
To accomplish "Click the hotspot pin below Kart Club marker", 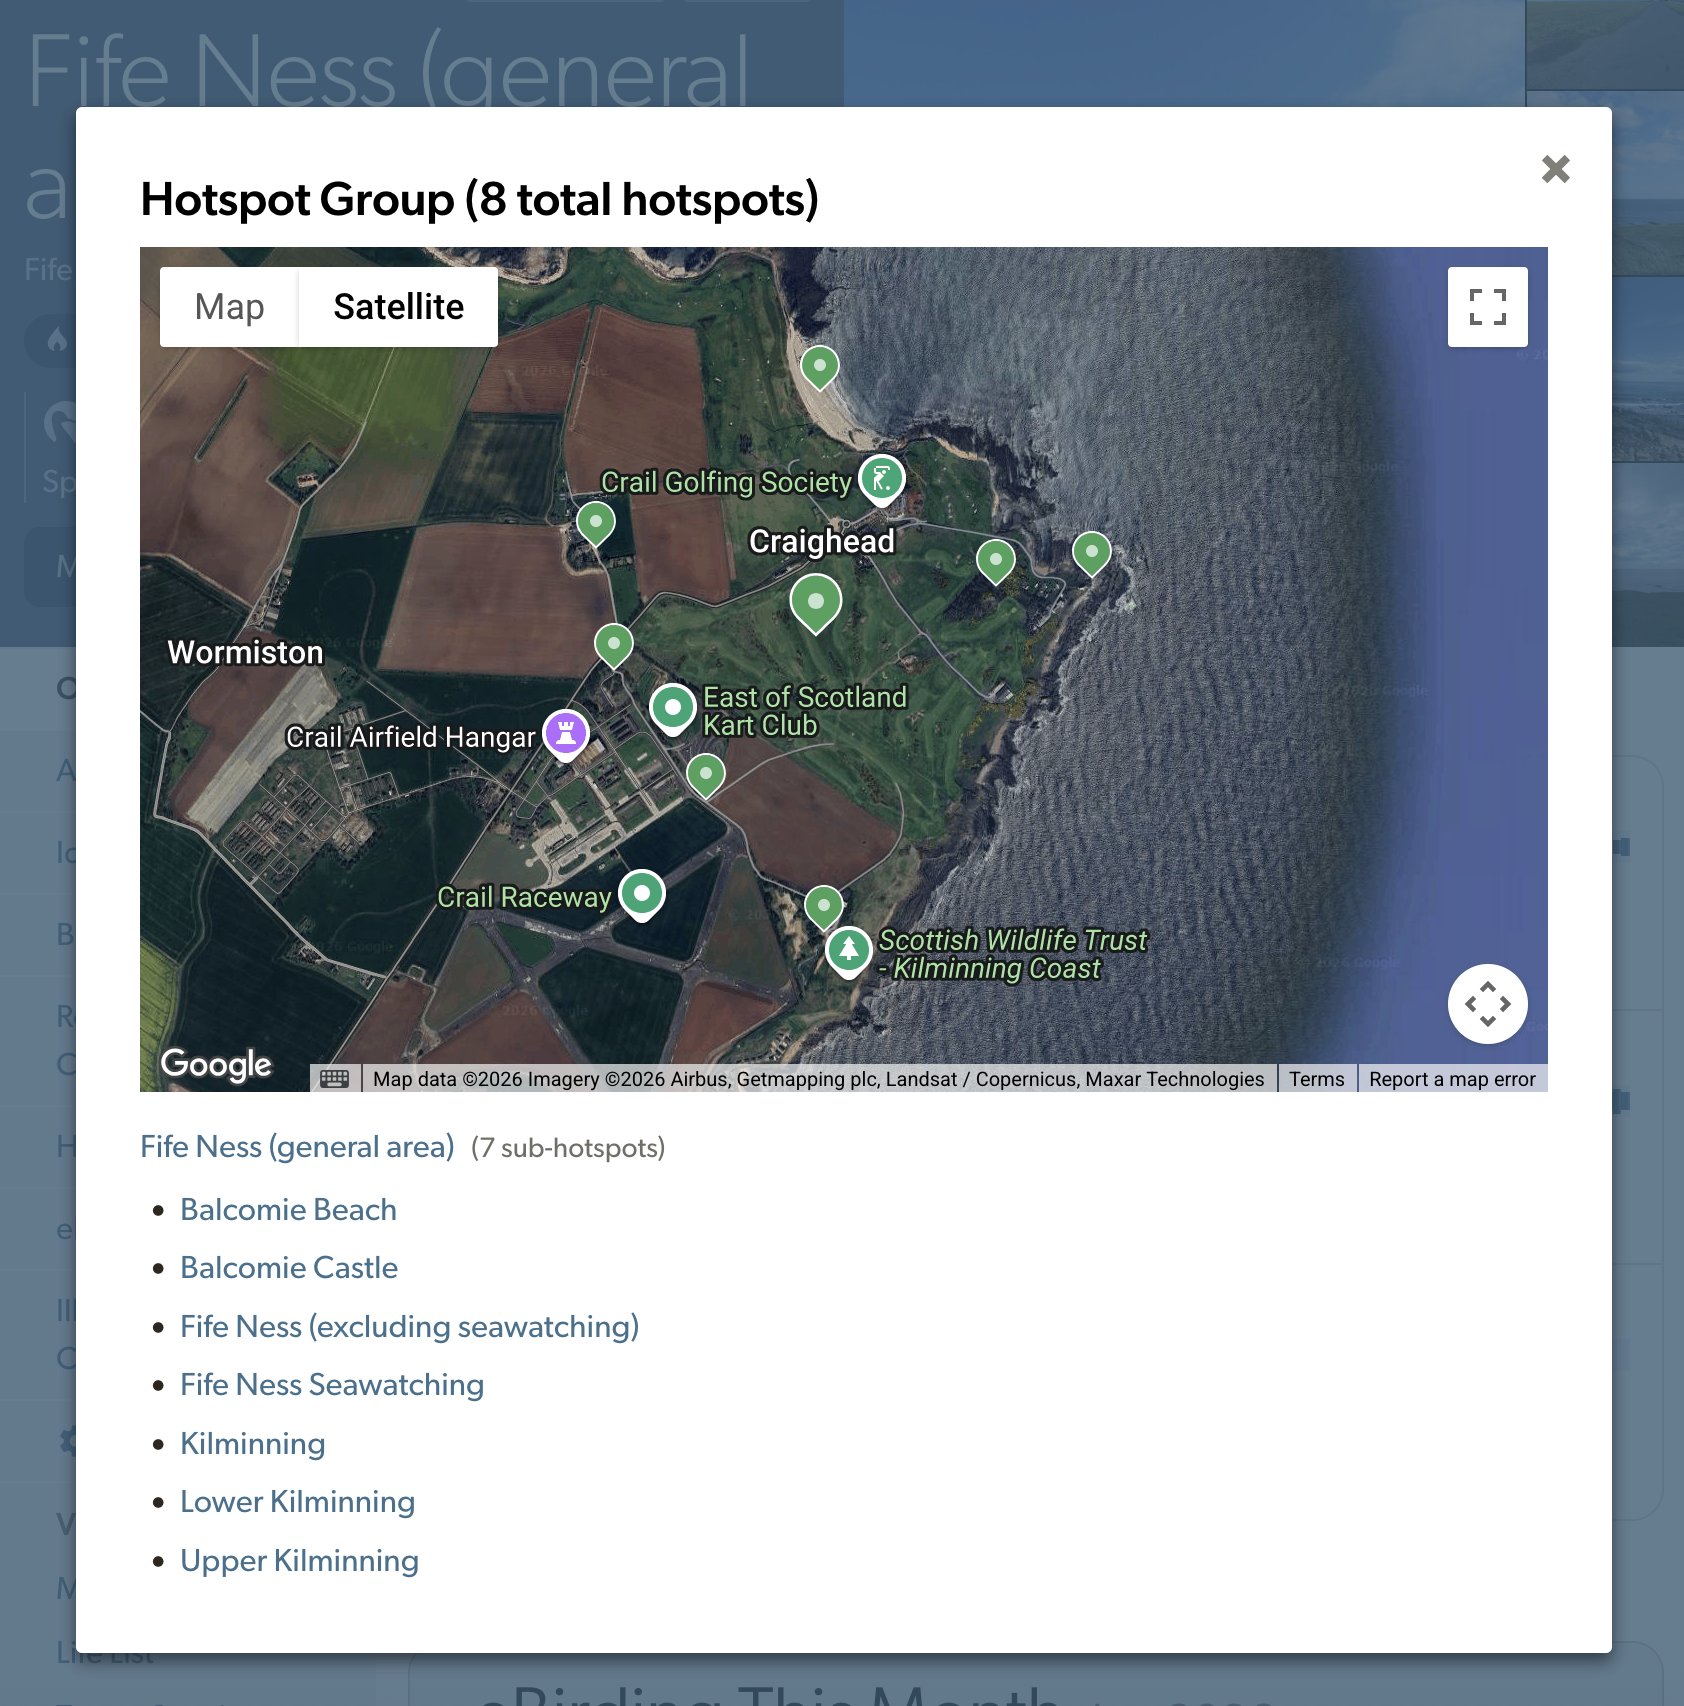I will click(706, 776).
